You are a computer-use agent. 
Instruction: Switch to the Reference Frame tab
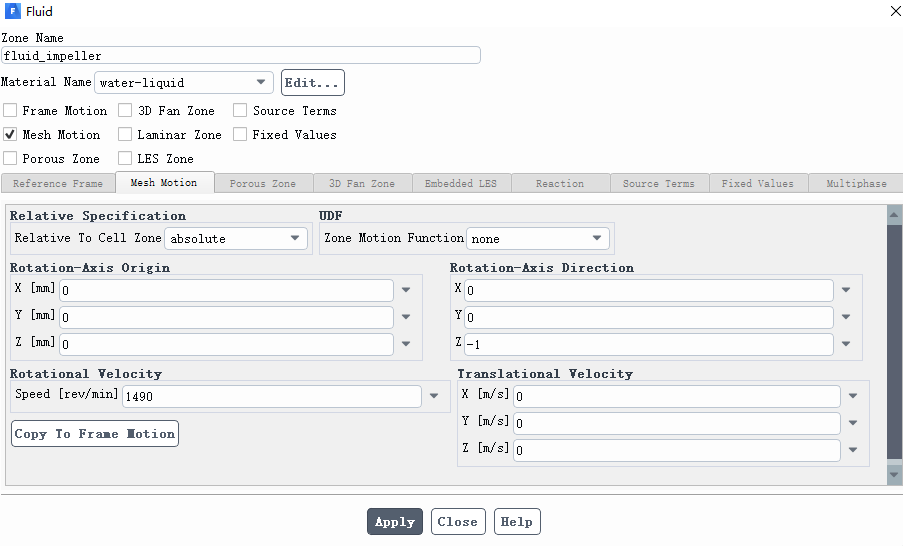click(58, 183)
